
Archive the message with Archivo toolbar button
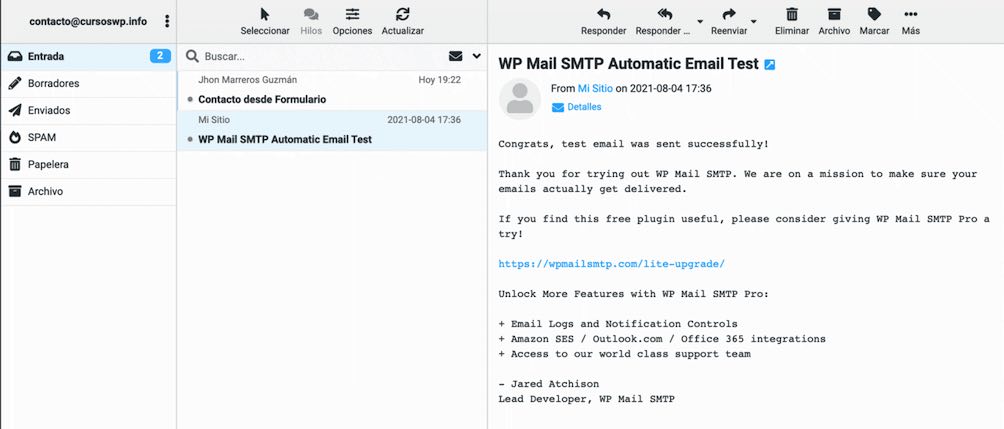click(x=834, y=21)
